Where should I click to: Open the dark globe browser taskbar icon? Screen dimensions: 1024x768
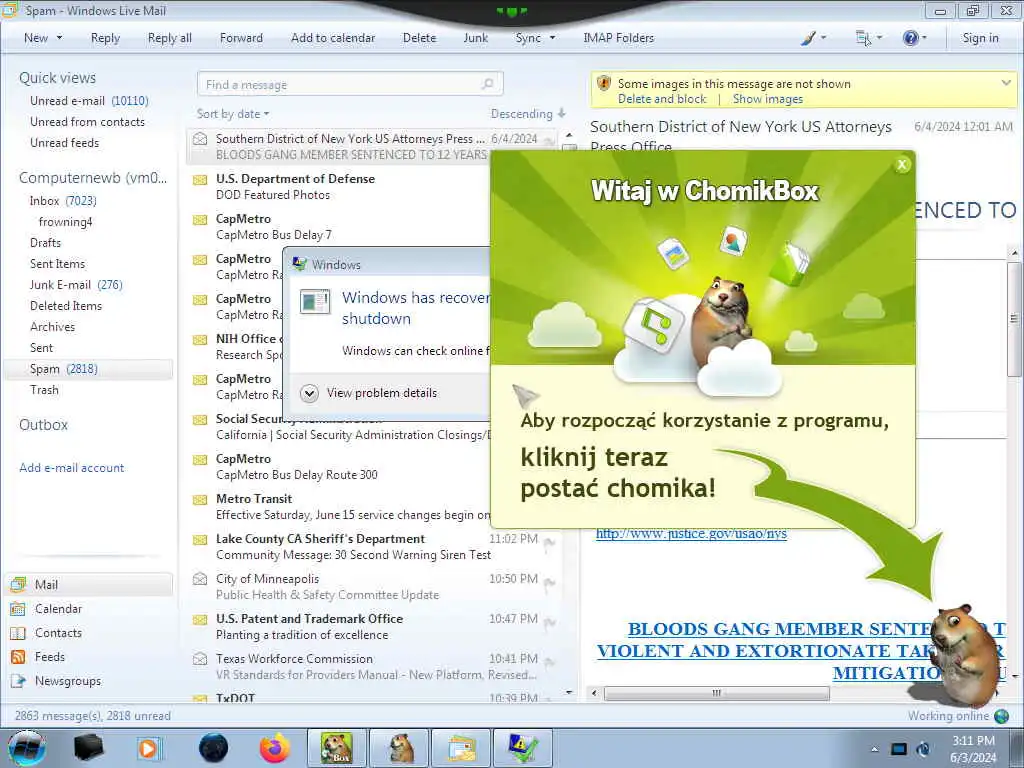click(x=214, y=748)
